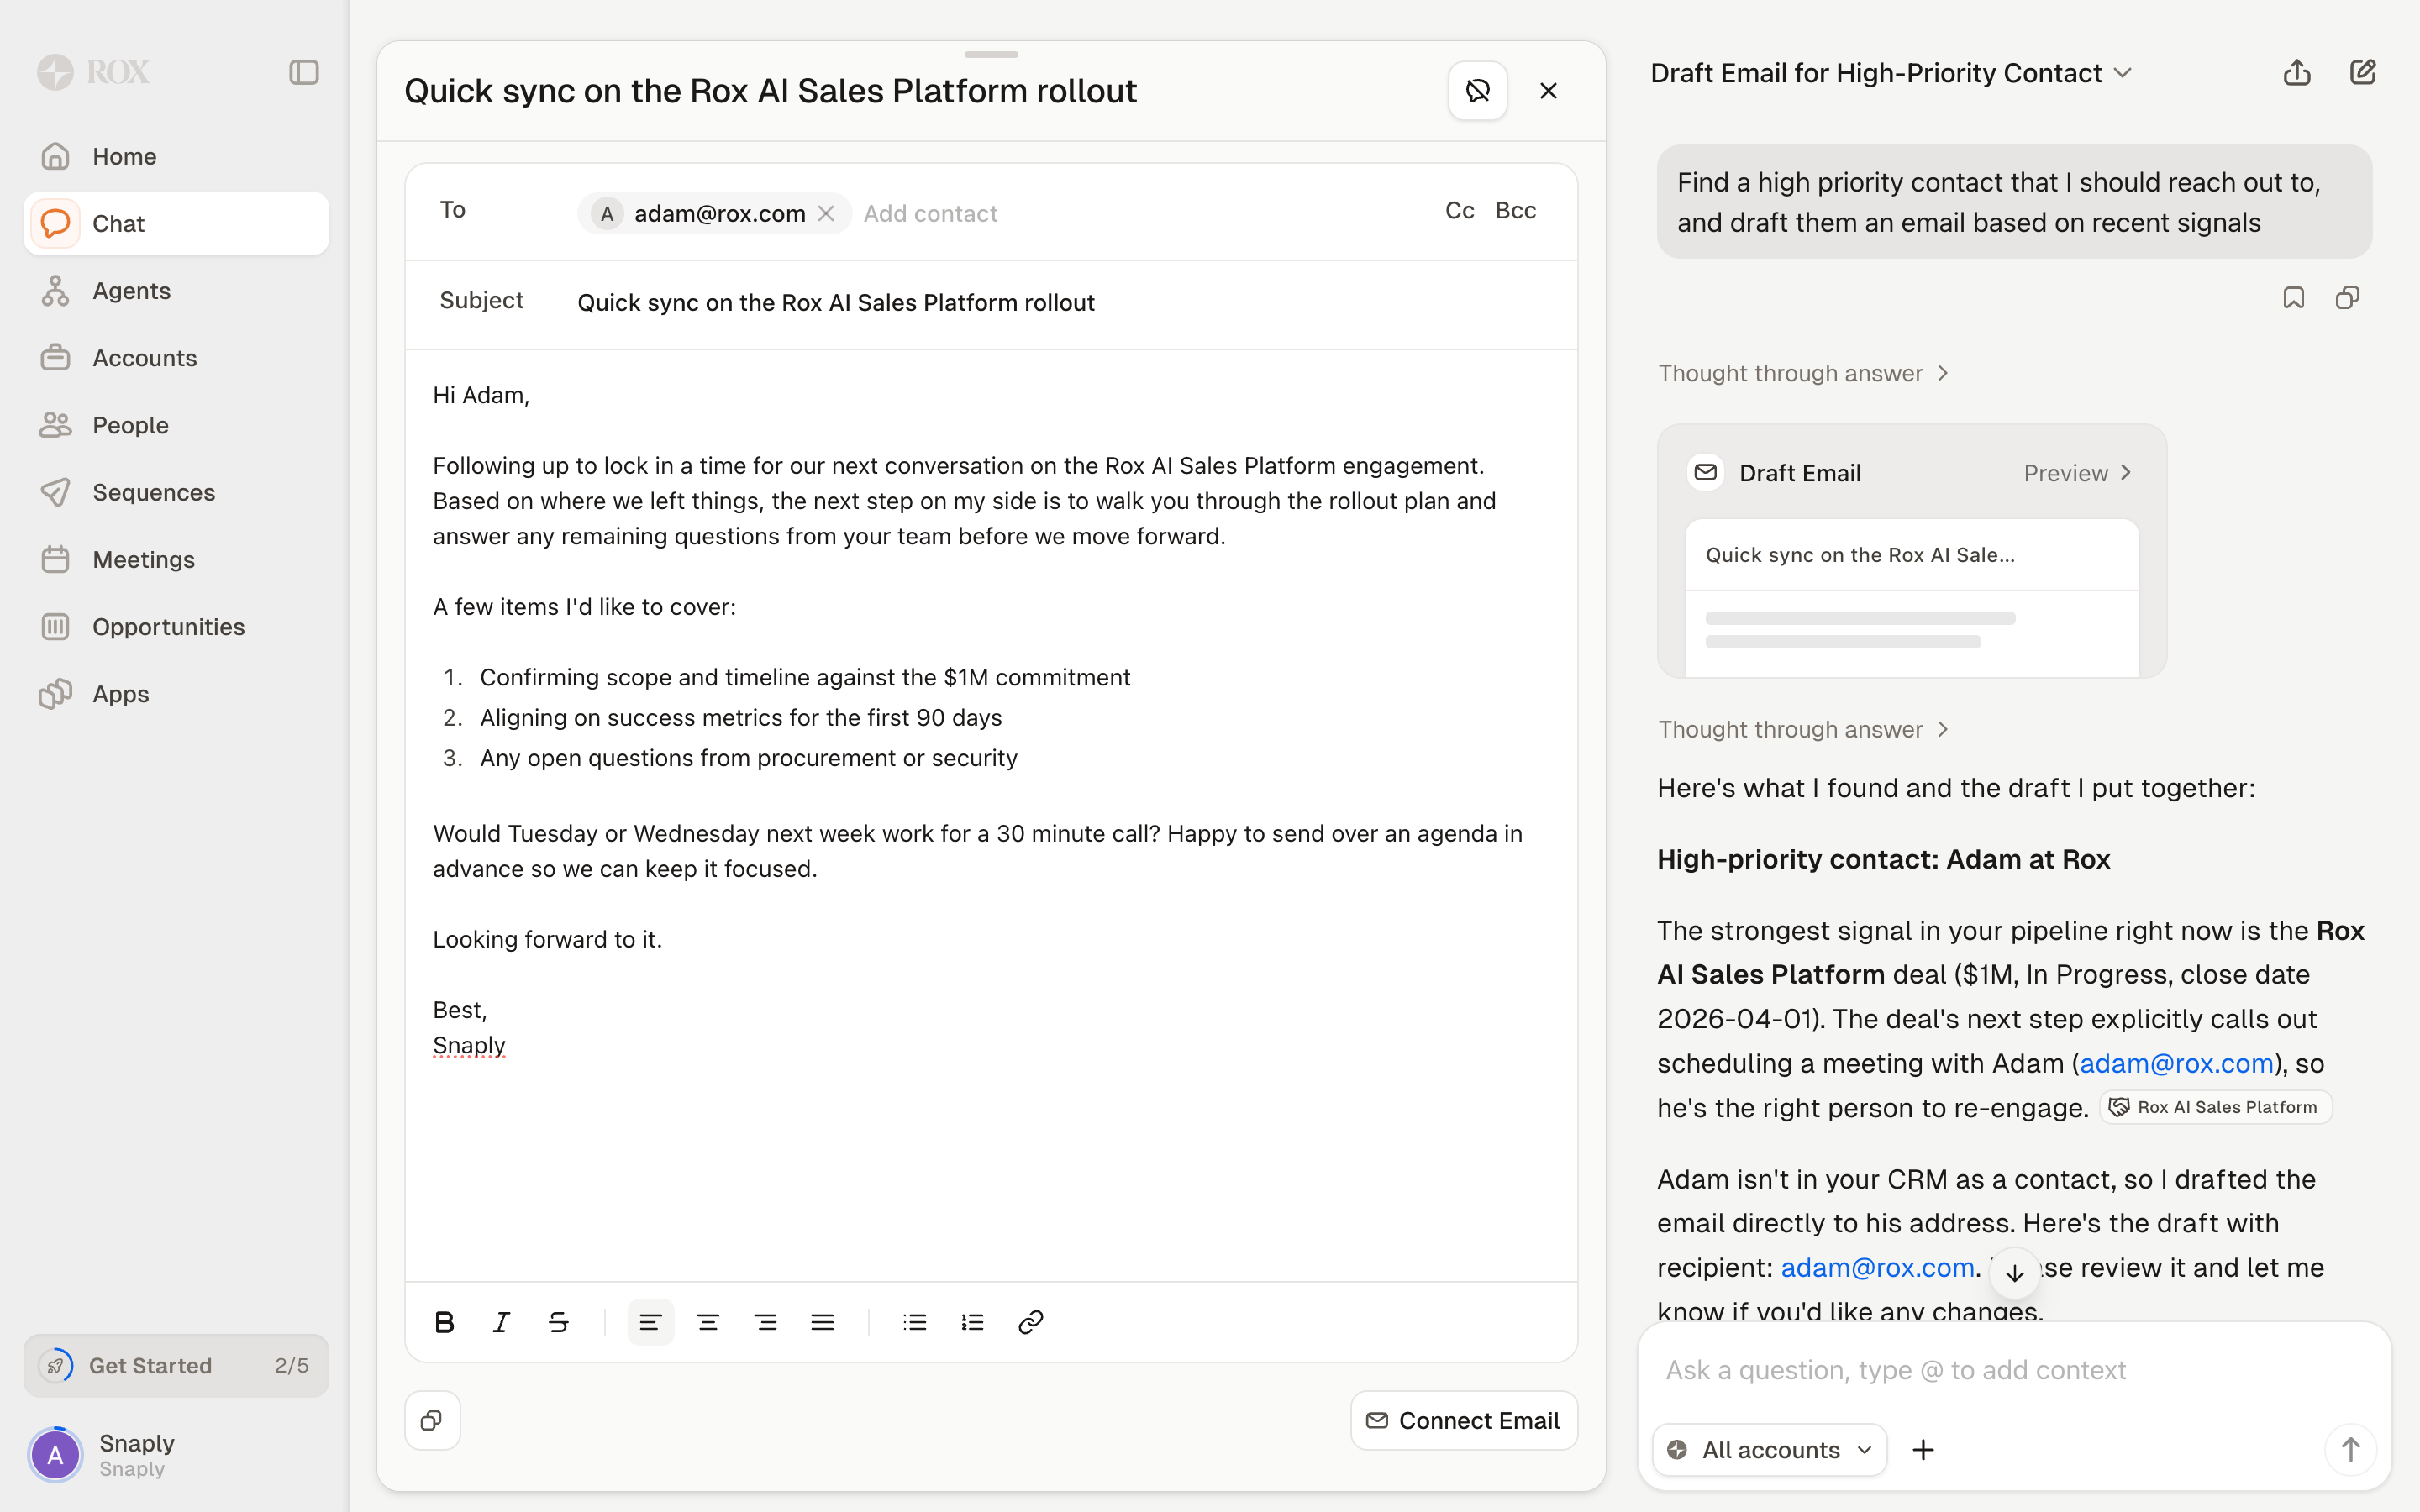Go to Opportunities
2420x1512 pixels.
[176, 626]
